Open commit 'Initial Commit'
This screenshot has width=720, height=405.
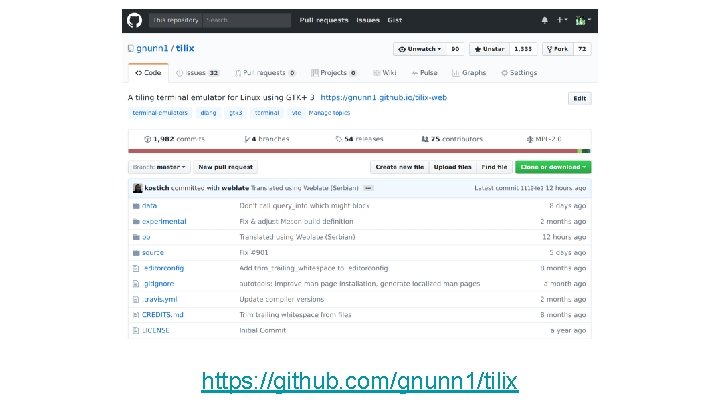[x=263, y=330]
